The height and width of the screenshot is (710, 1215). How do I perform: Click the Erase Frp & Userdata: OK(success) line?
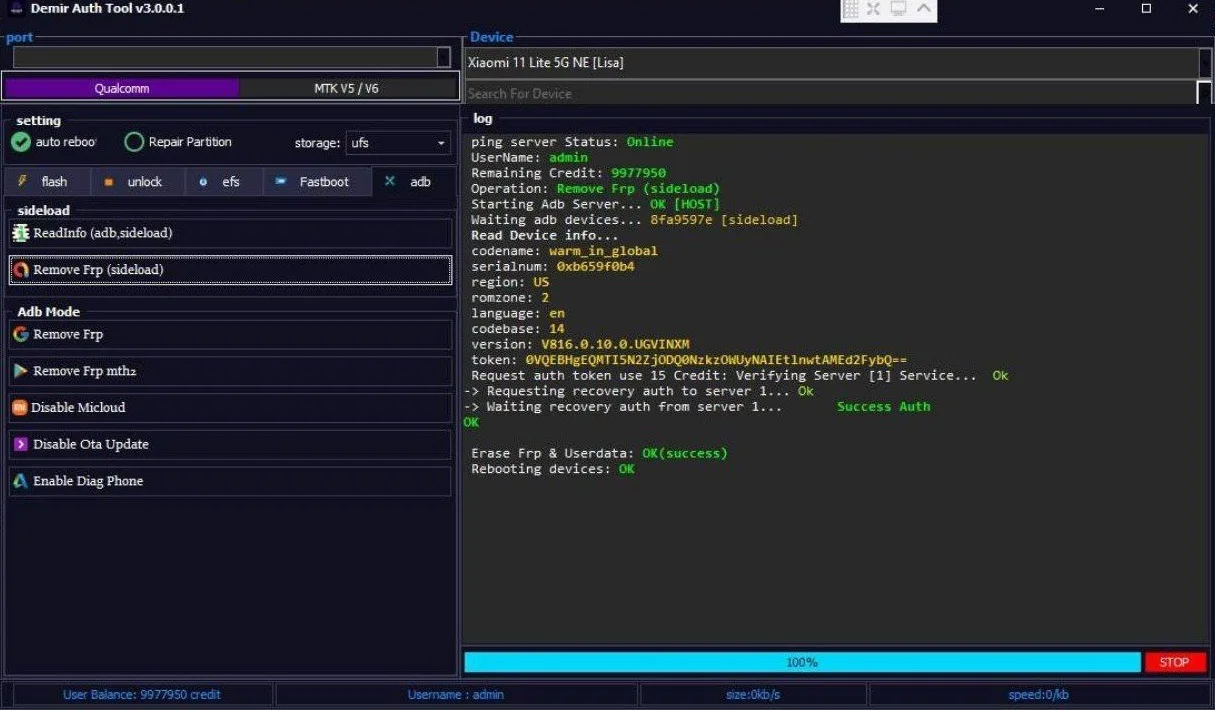599,453
